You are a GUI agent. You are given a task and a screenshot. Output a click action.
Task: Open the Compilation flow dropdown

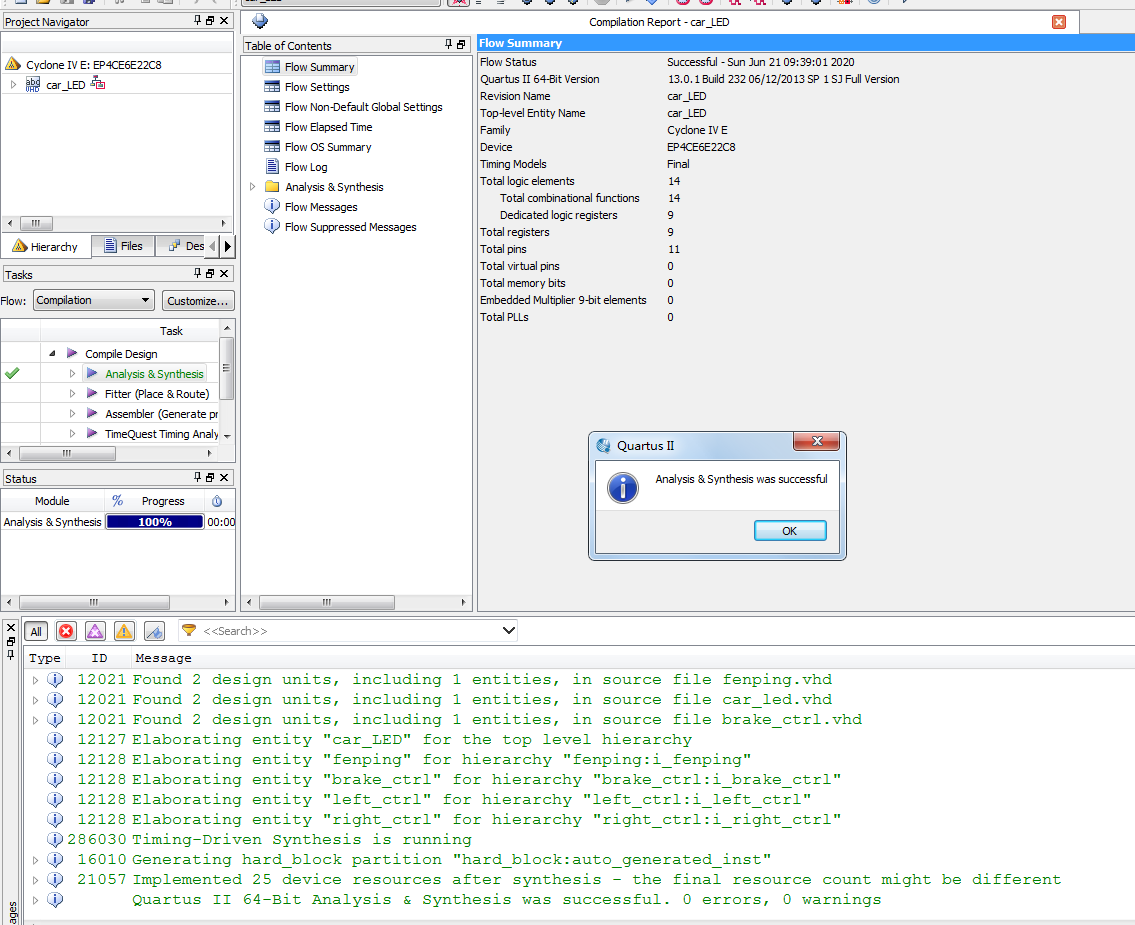tap(93, 300)
